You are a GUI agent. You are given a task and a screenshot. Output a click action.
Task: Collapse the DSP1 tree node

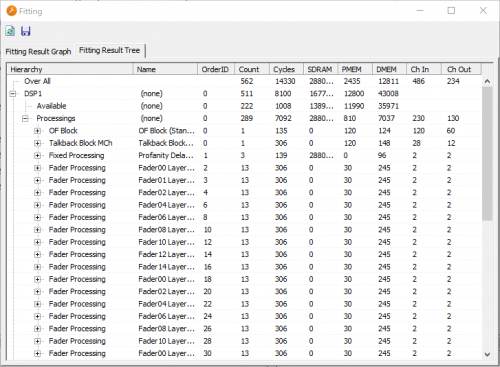pos(13,94)
